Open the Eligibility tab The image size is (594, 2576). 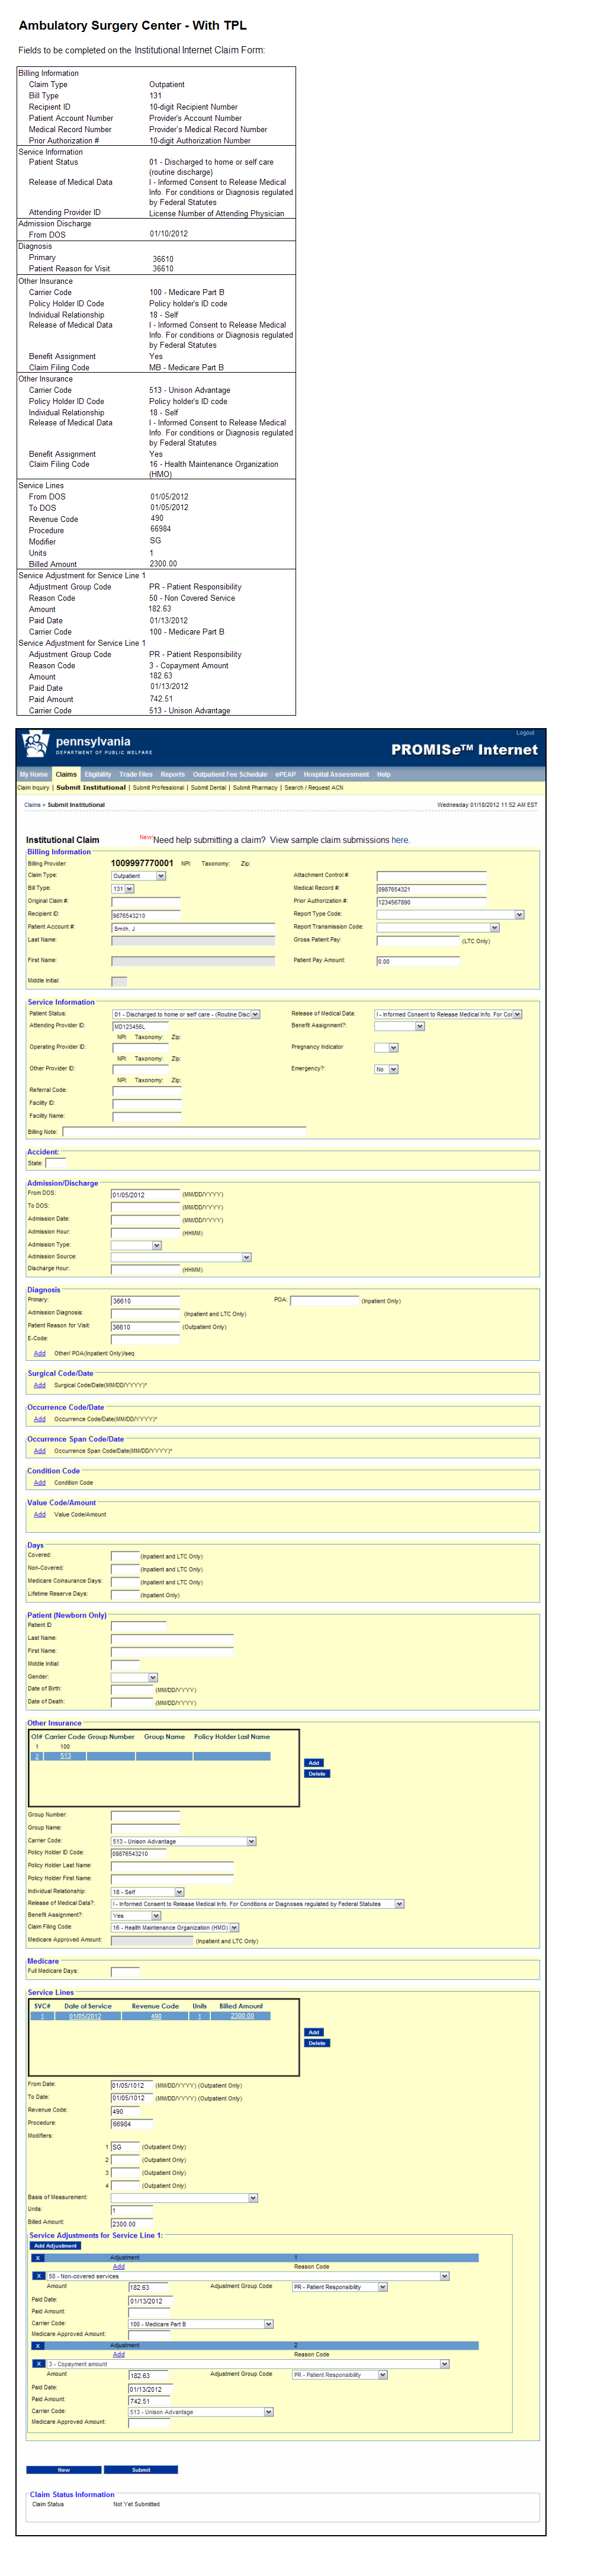point(98,774)
